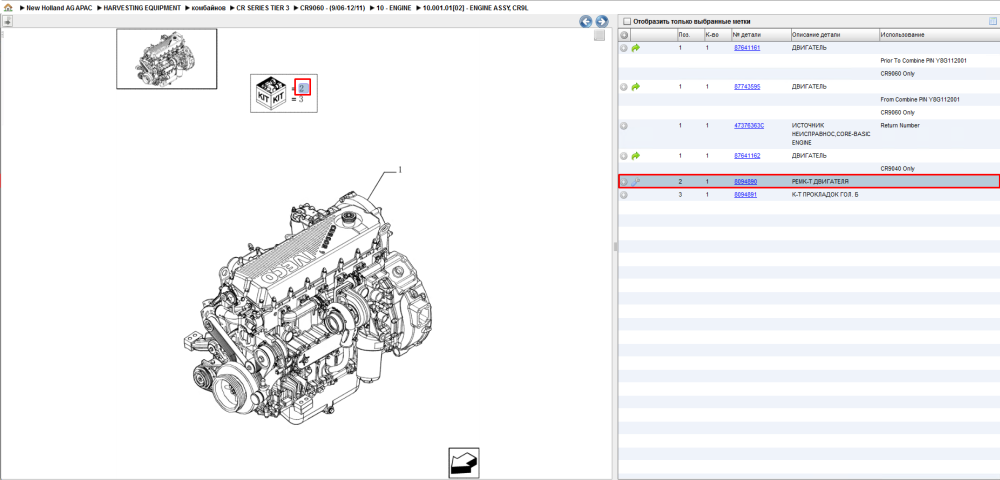Screen dimensions: 1000x480
Task: Open the column settings icon above parts table
Action: point(992,21)
